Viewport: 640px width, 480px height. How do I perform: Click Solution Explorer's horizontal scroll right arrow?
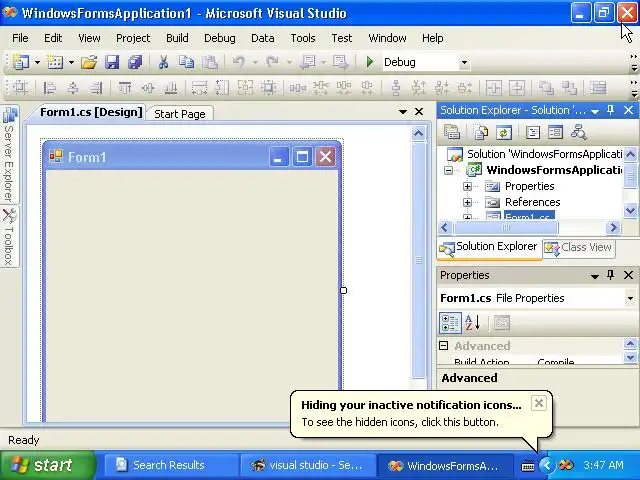click(x=613, y=228)
